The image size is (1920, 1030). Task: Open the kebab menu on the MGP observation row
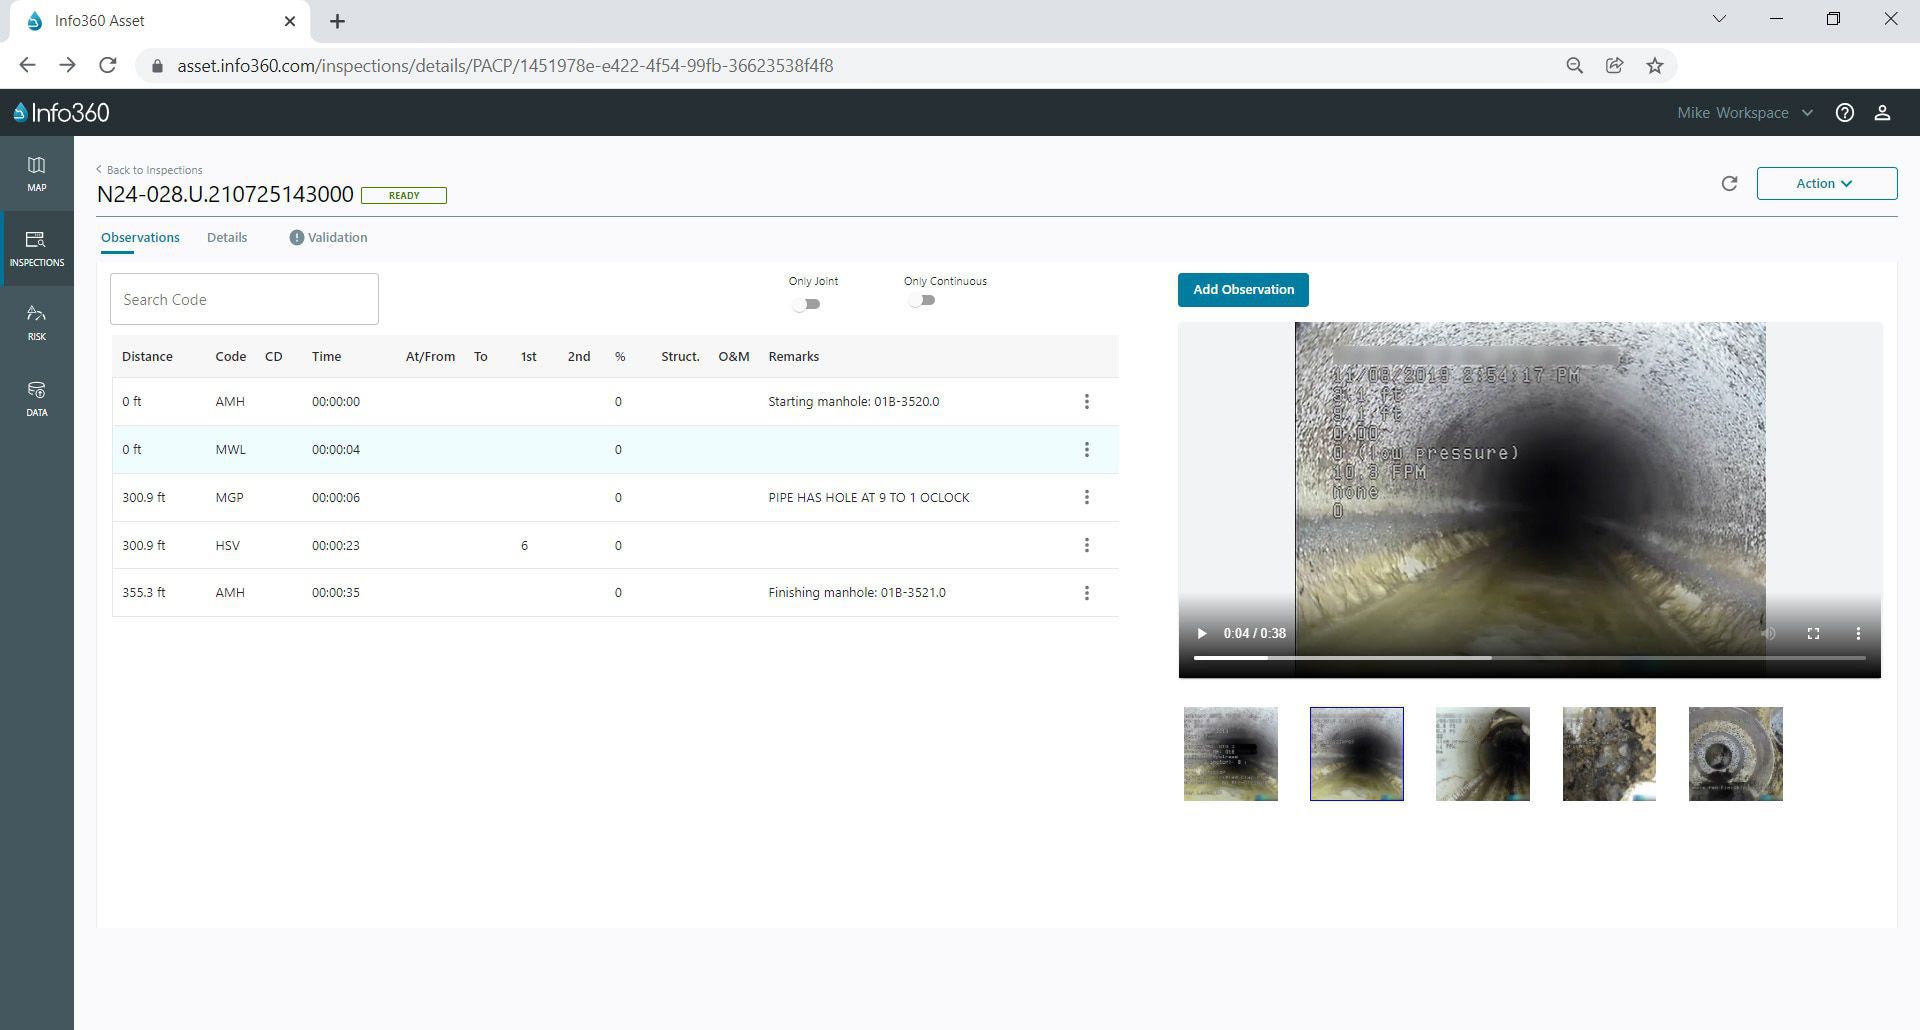coord(1087,497)
